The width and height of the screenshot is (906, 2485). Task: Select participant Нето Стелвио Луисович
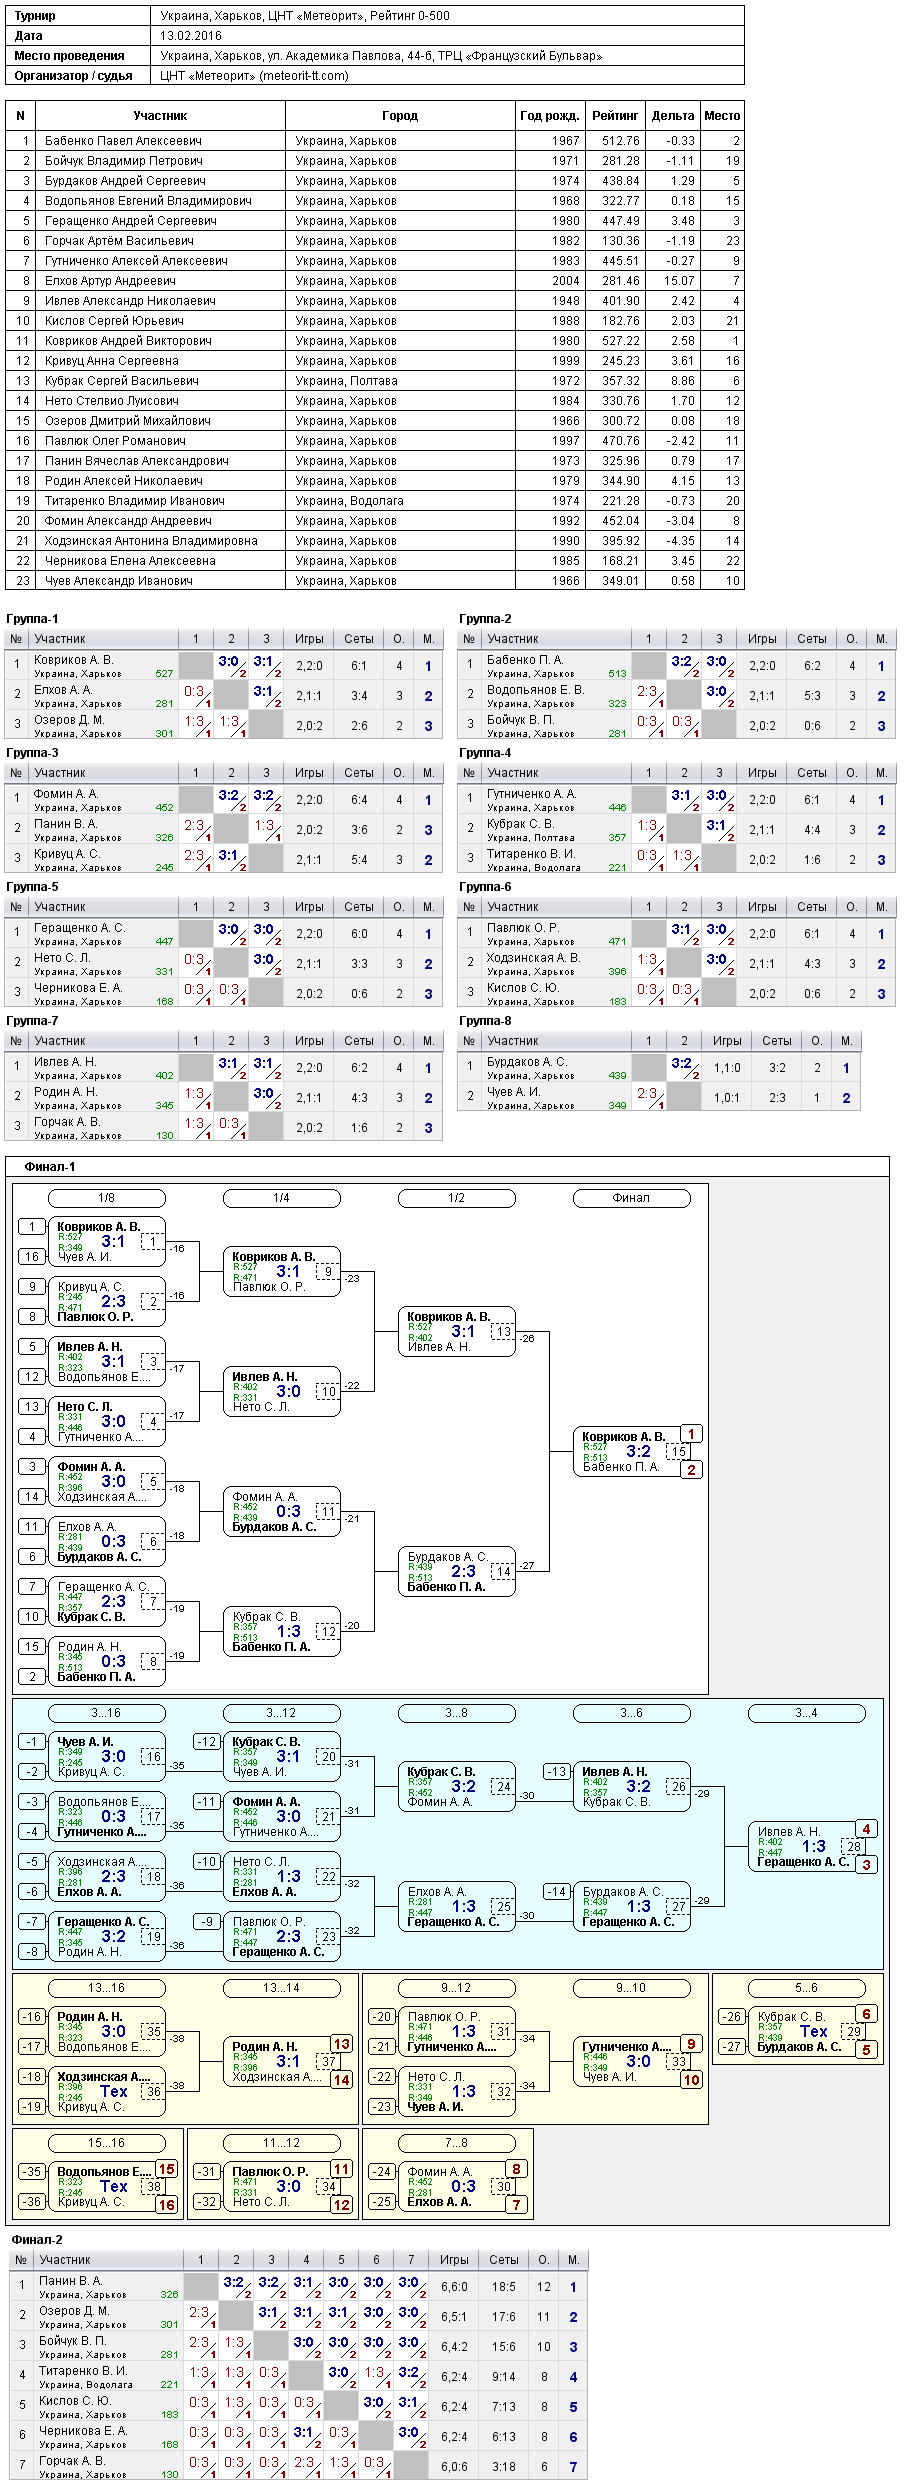click(x=112, y=401)
